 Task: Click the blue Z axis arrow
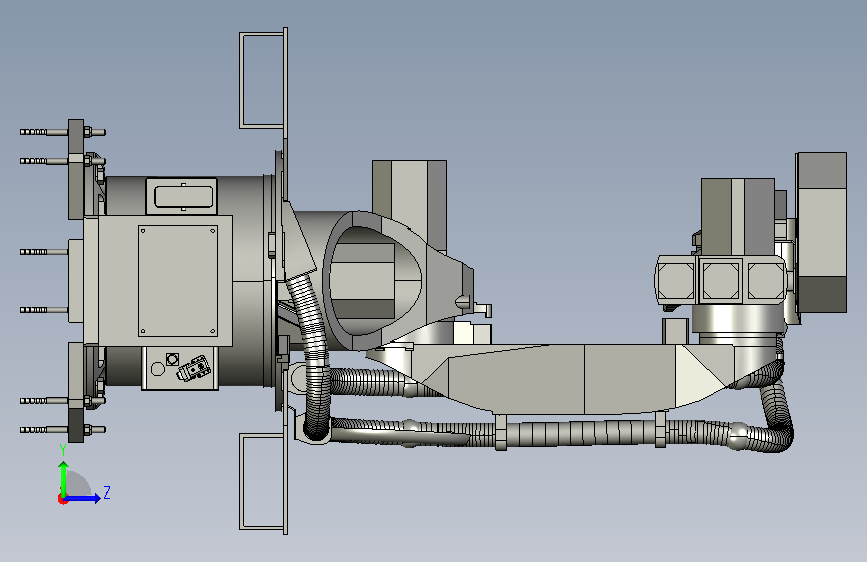[83, 498]
